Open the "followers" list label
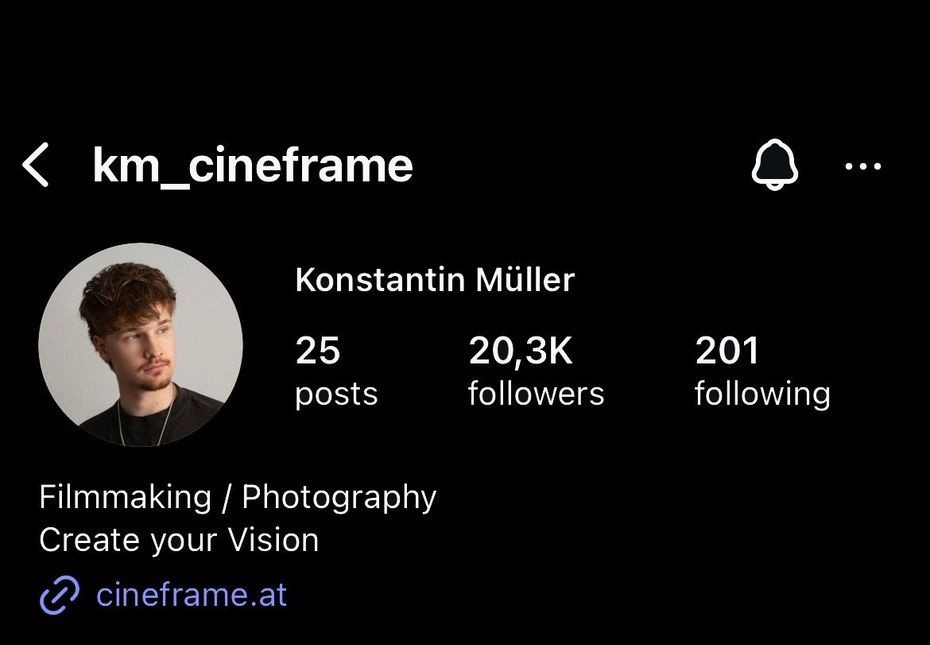Viewport: 930px width, 645px height. [536, 394]
